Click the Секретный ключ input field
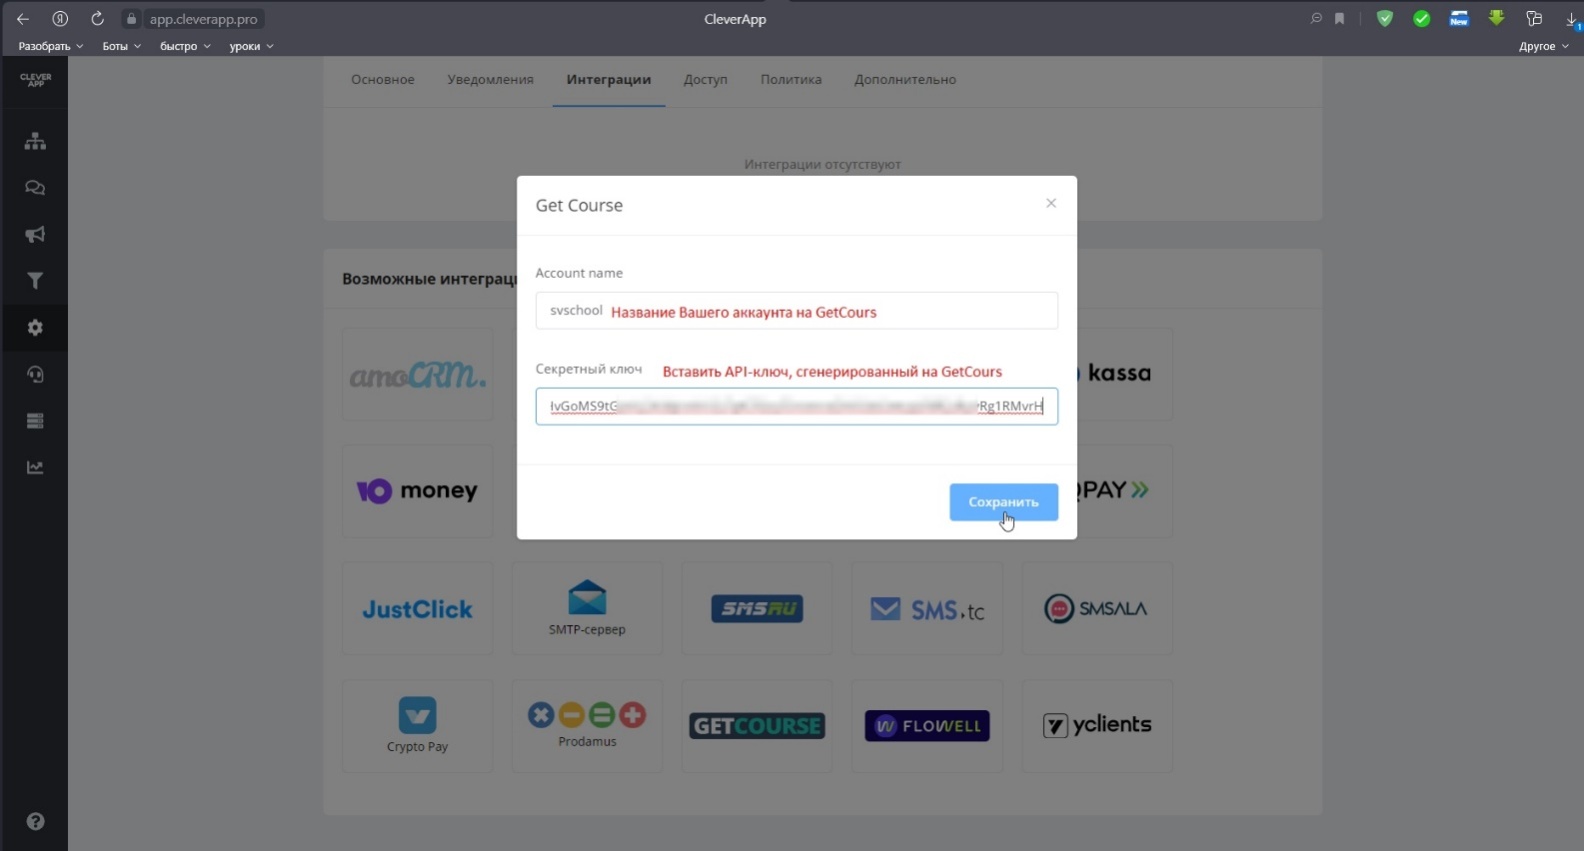1584x851 pixels. 796,406
